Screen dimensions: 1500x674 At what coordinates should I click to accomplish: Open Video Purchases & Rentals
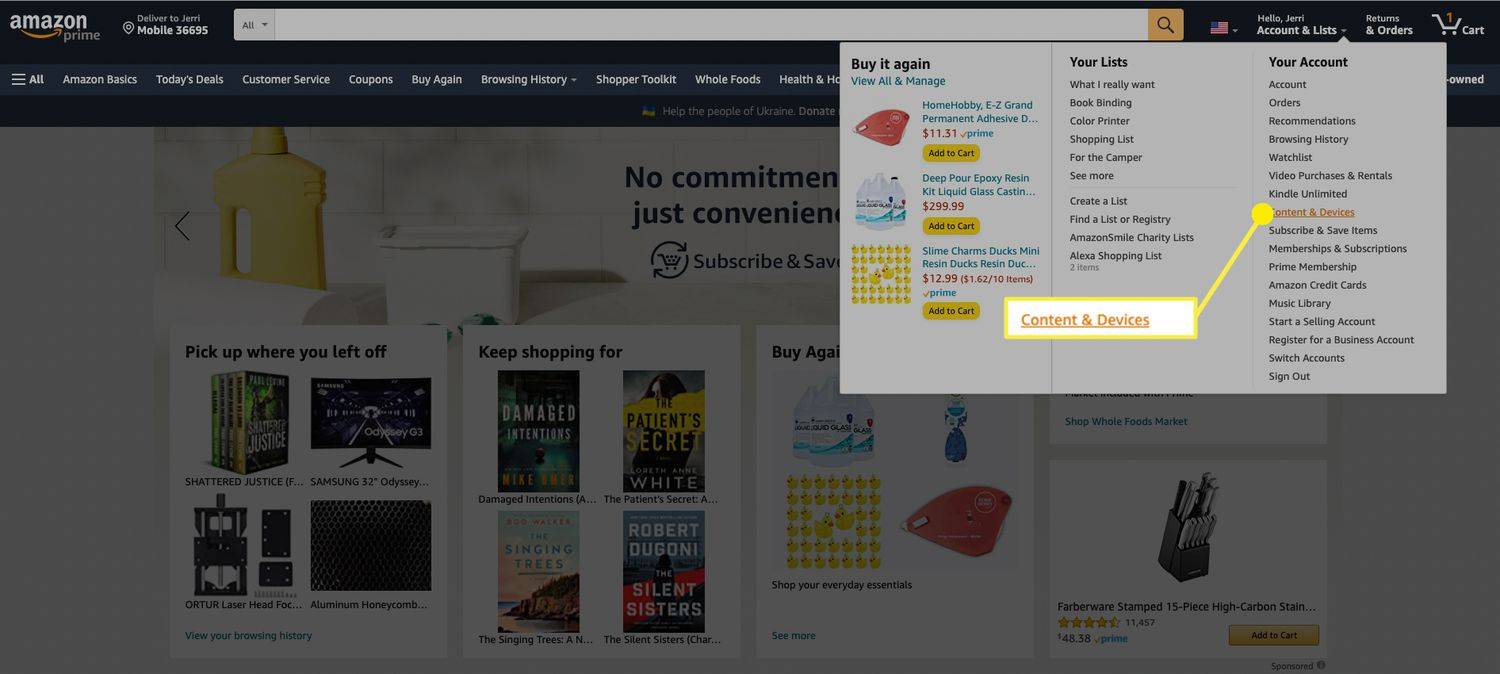pyautogui.click(x=1331, y=175)
